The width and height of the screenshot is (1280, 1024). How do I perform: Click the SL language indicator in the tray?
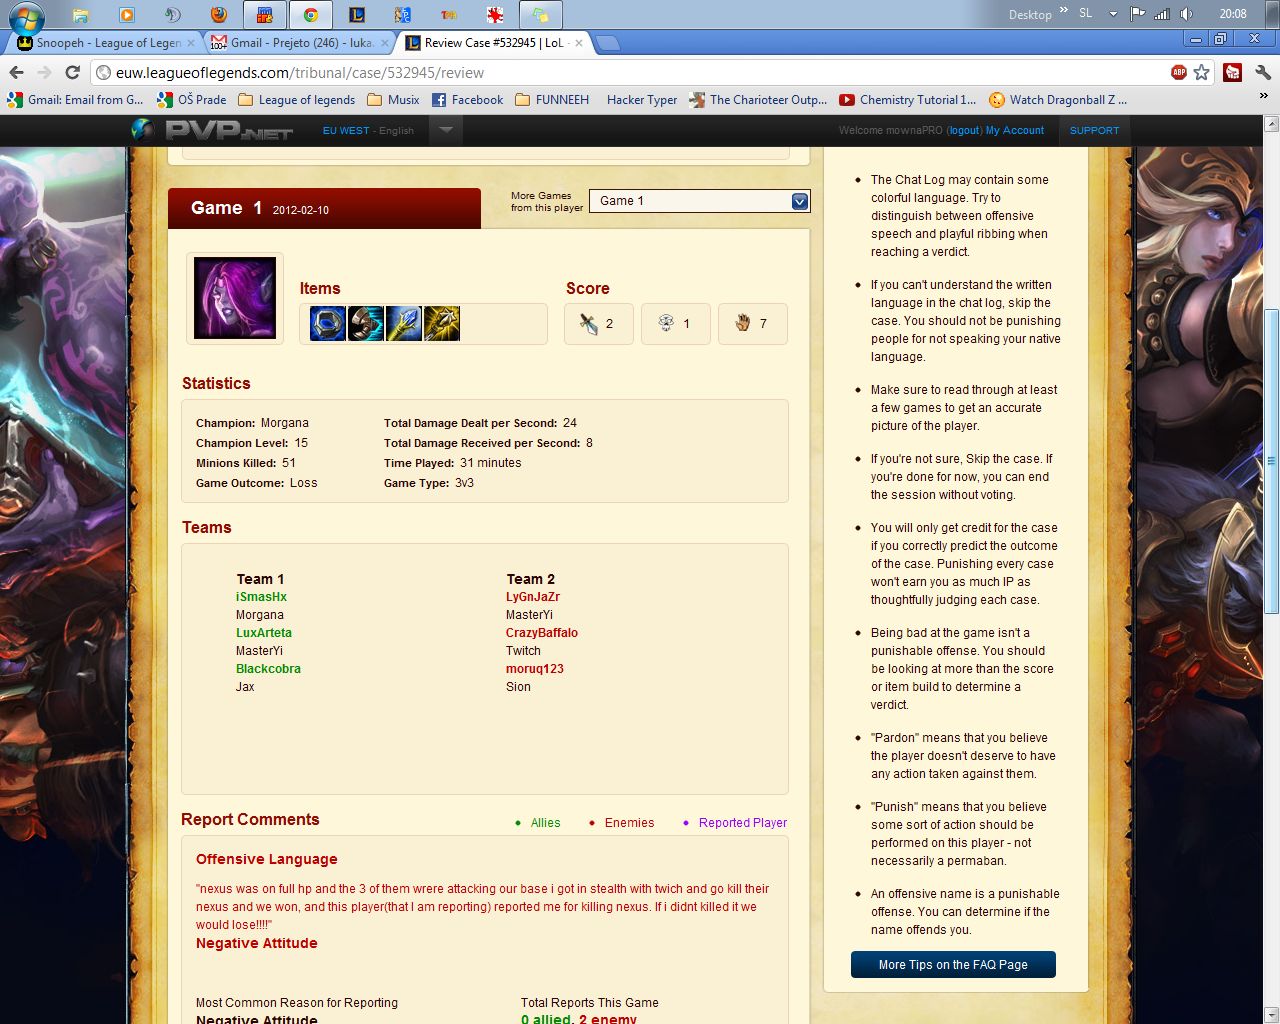(1086, 14)
